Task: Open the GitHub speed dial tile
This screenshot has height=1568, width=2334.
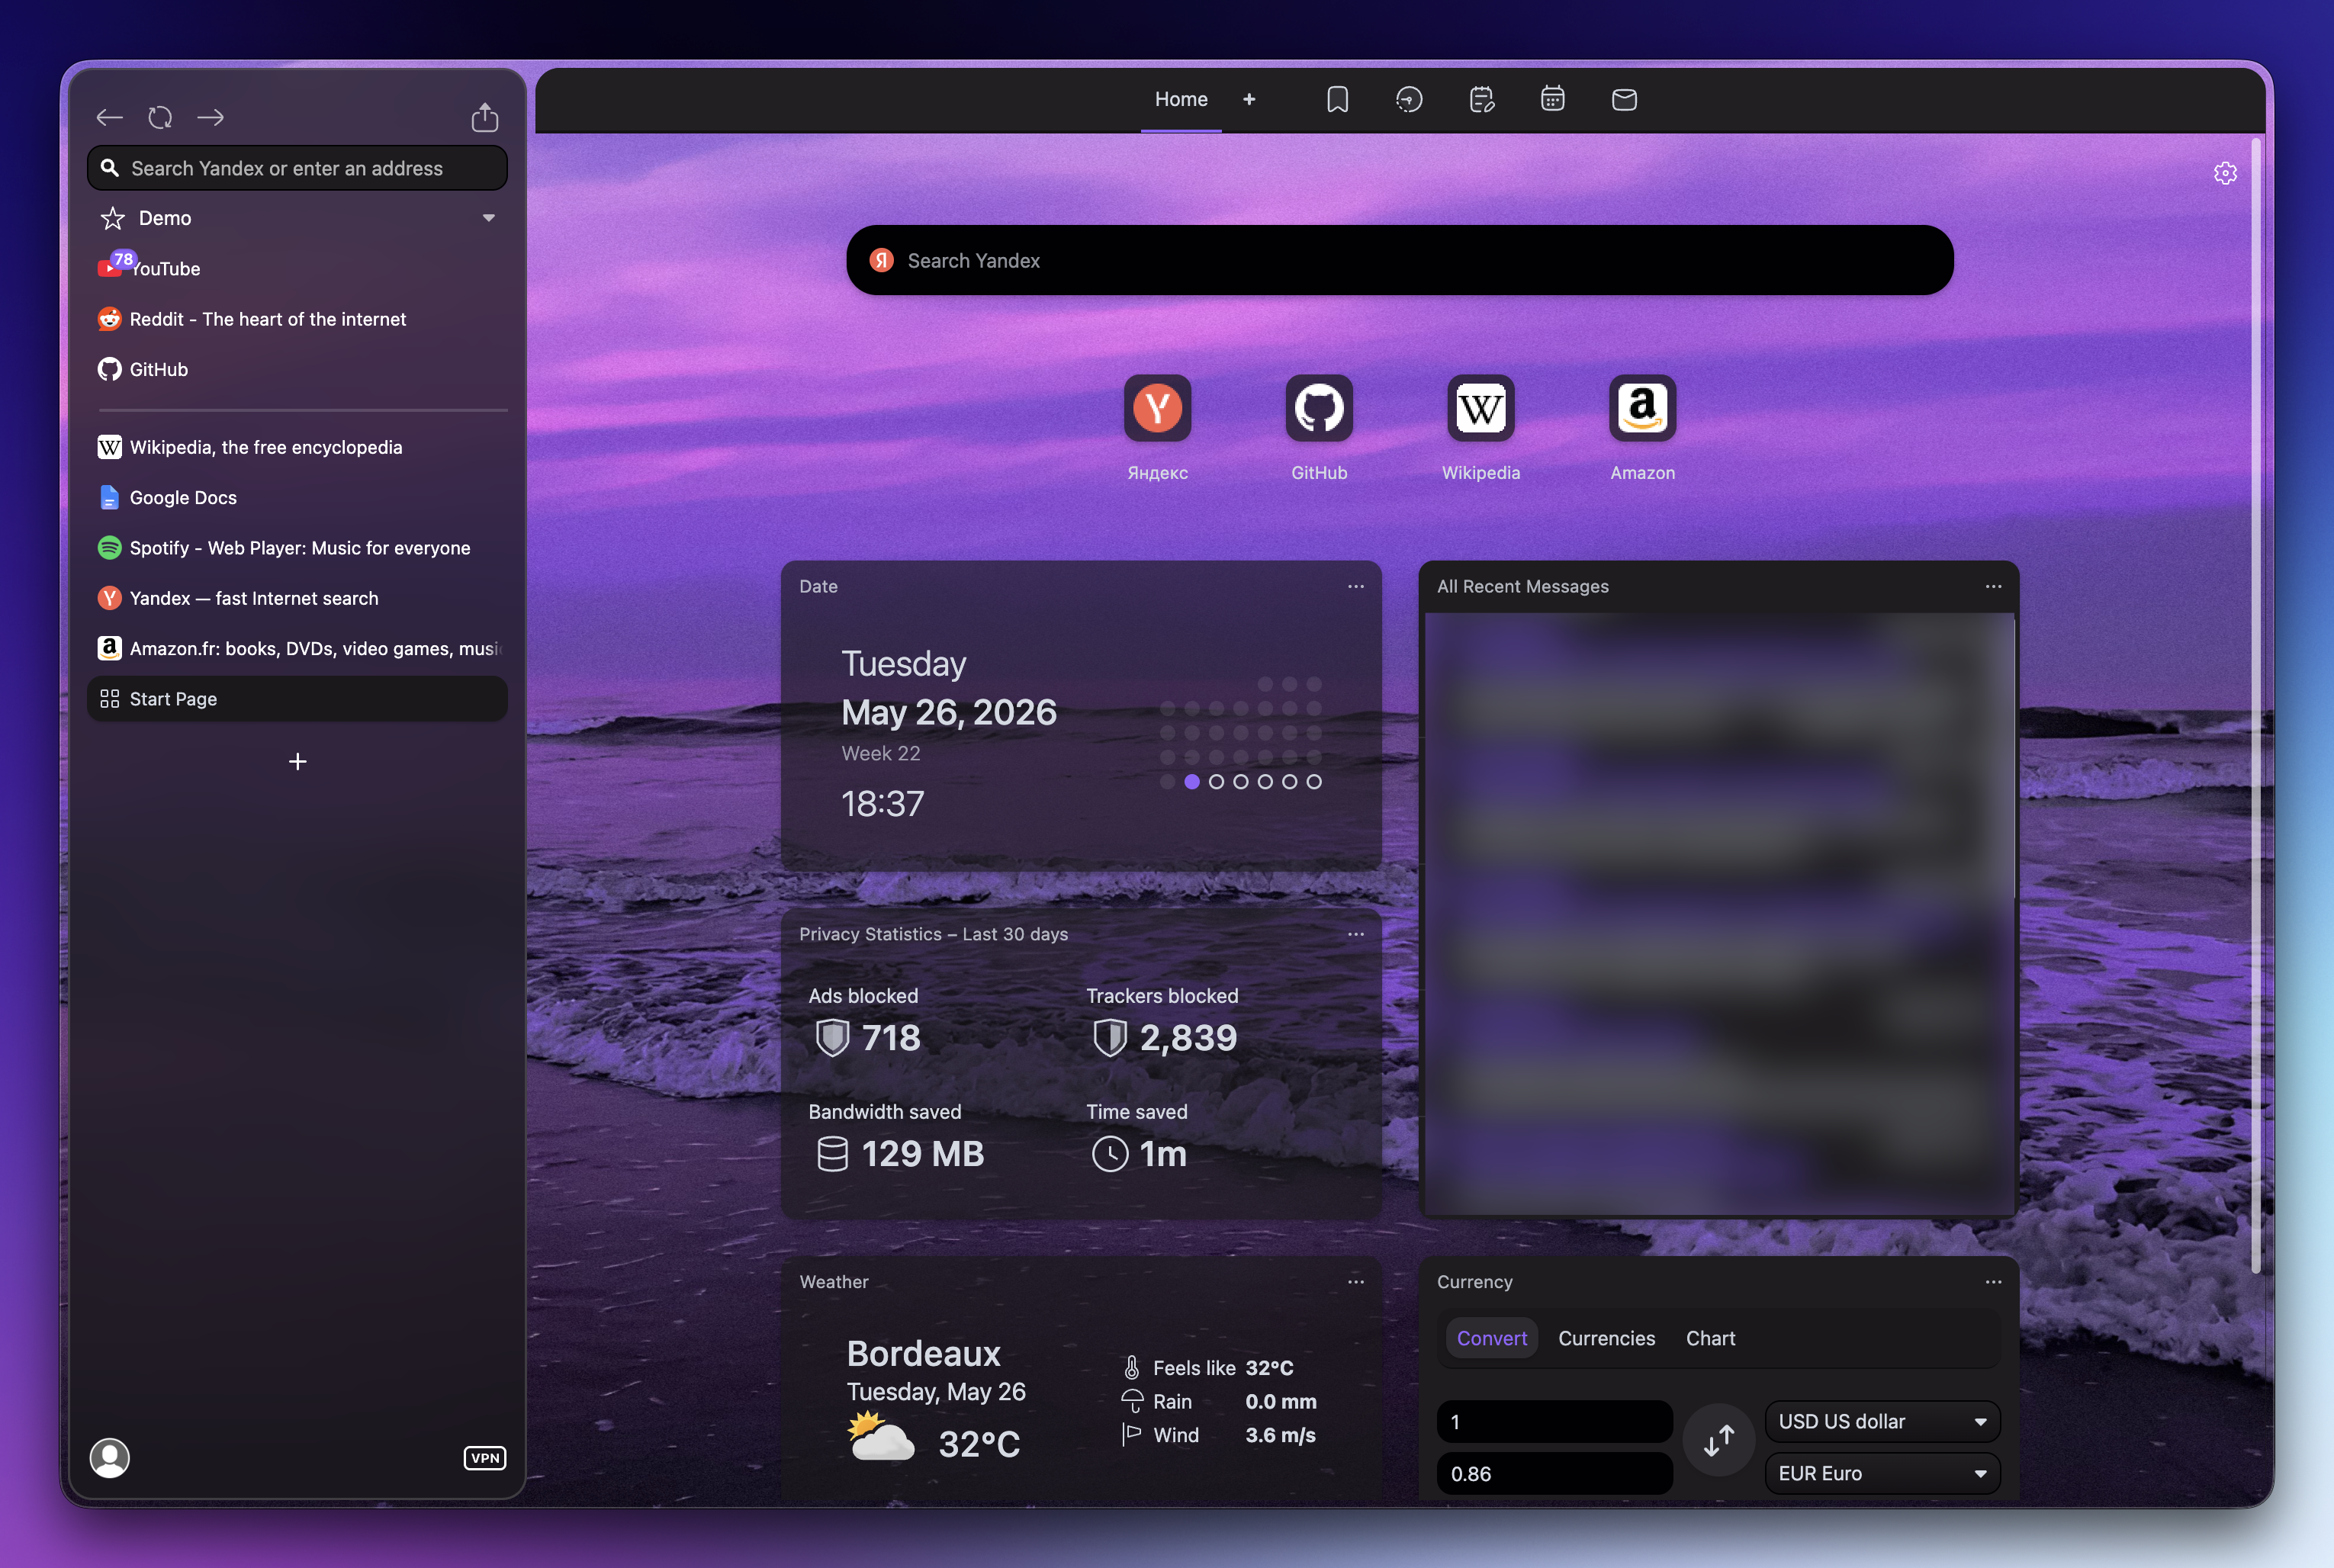Action: [1319, 408]
